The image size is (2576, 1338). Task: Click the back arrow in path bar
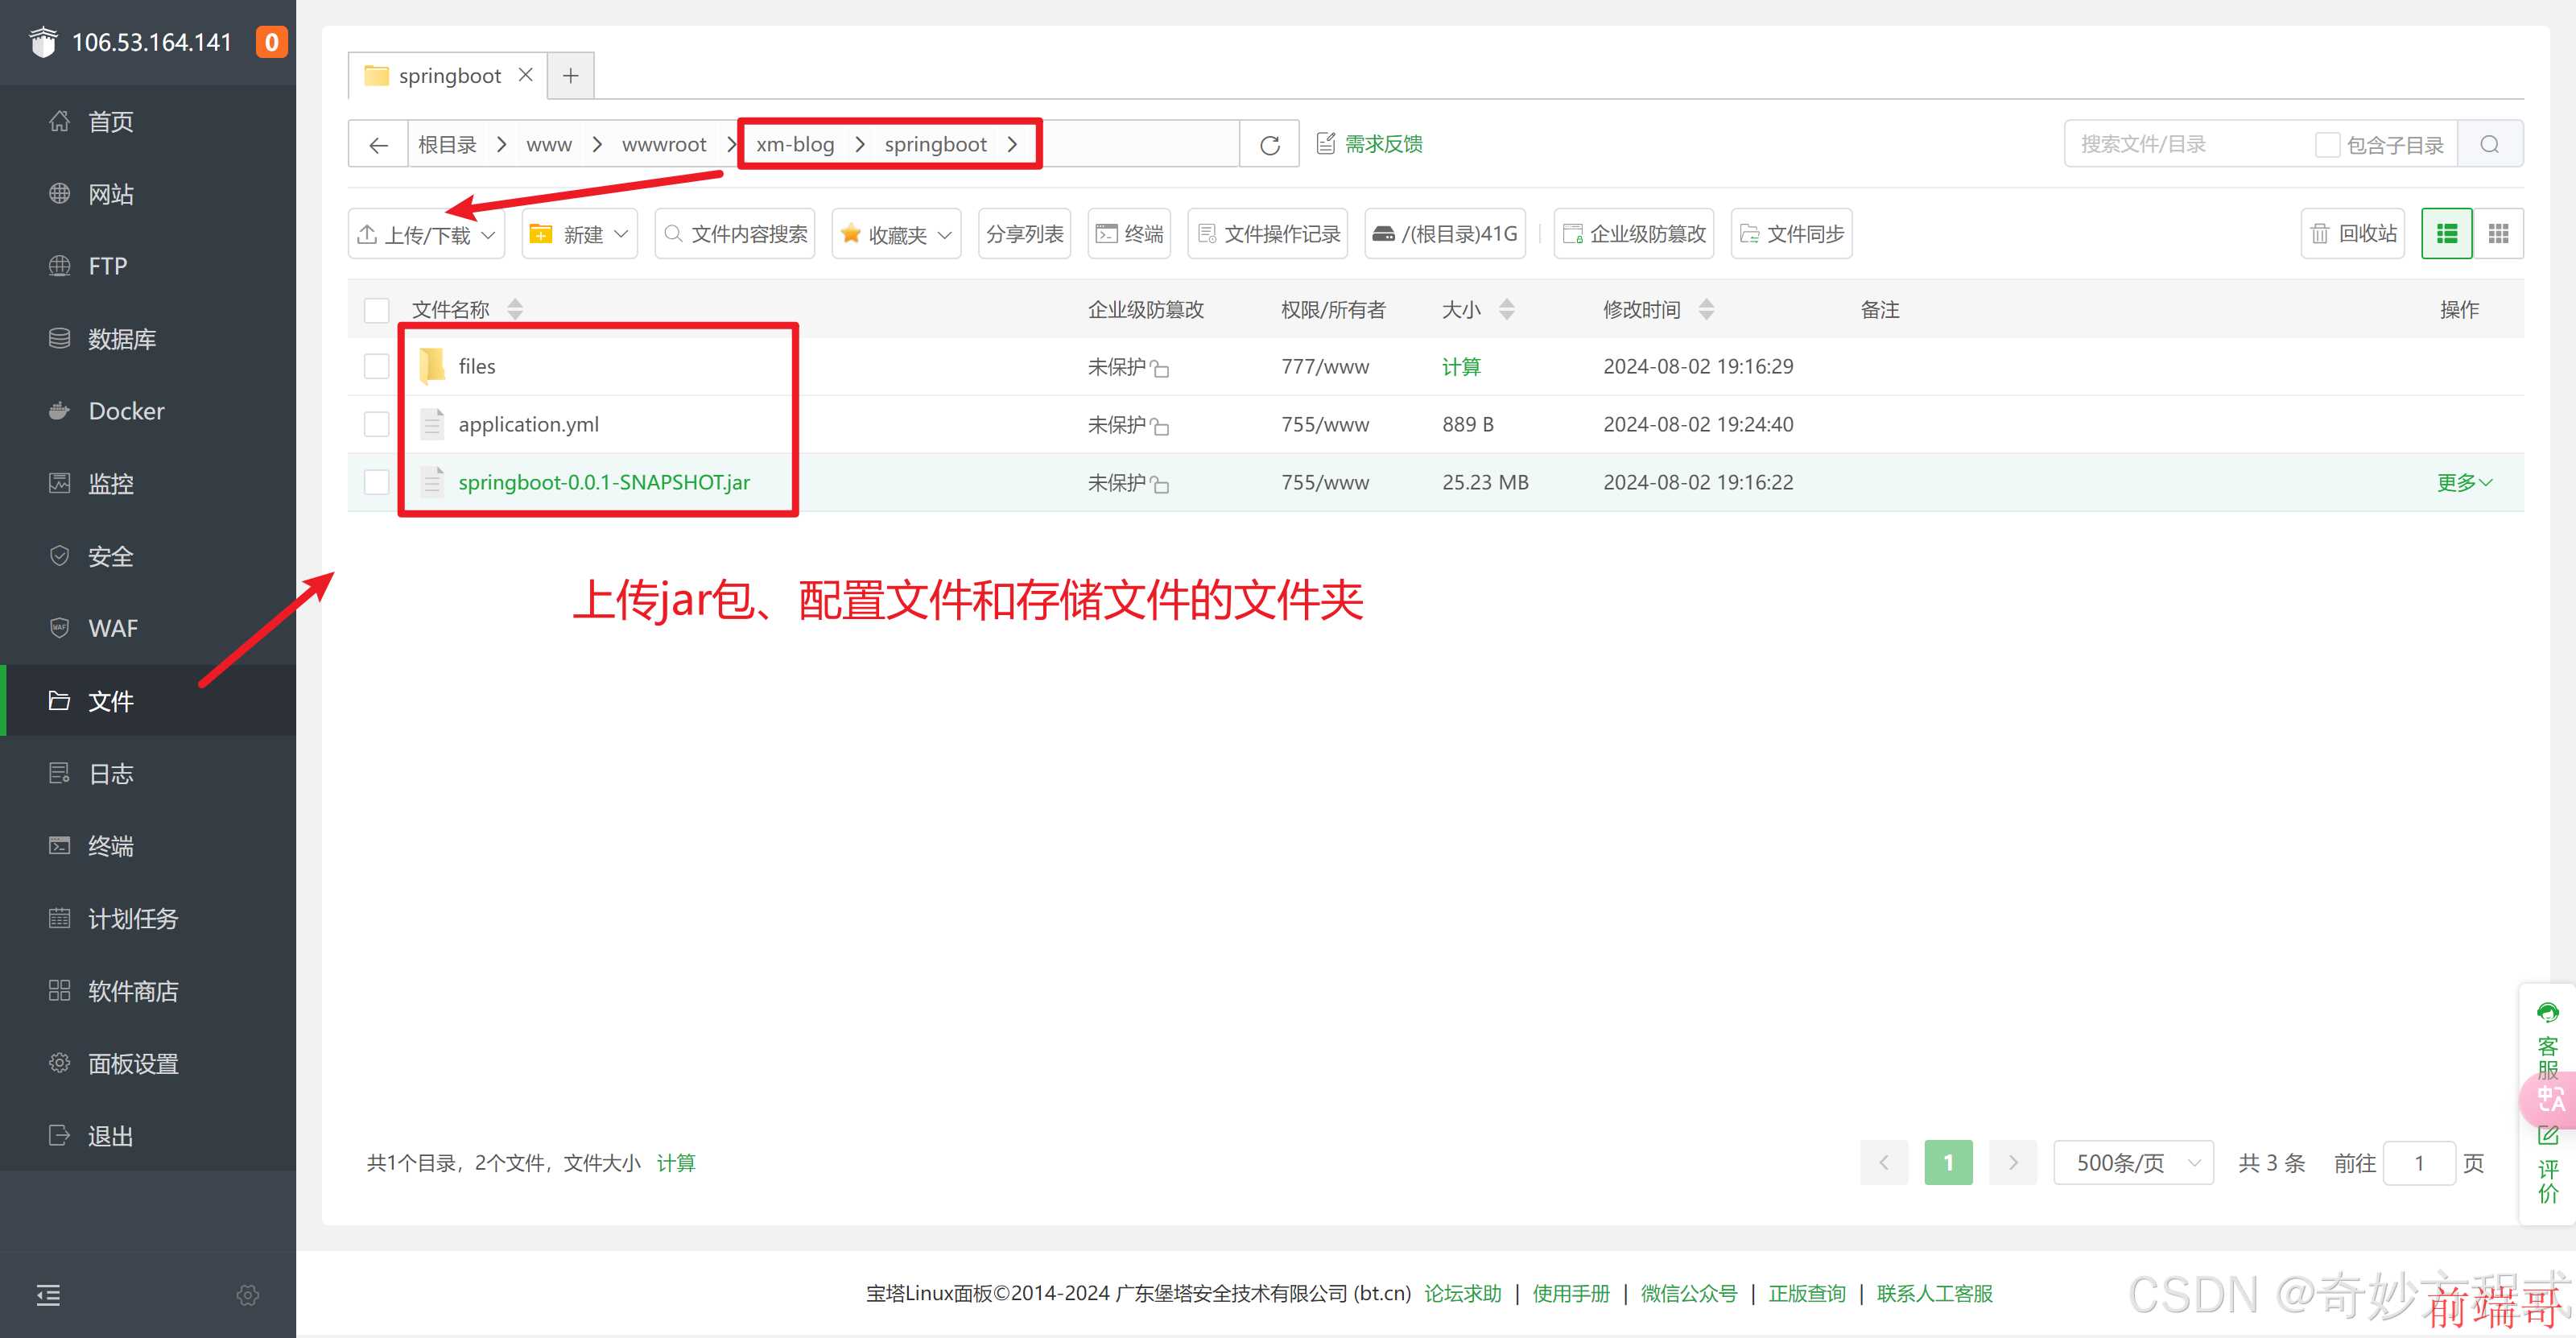[x=378, y=145]
